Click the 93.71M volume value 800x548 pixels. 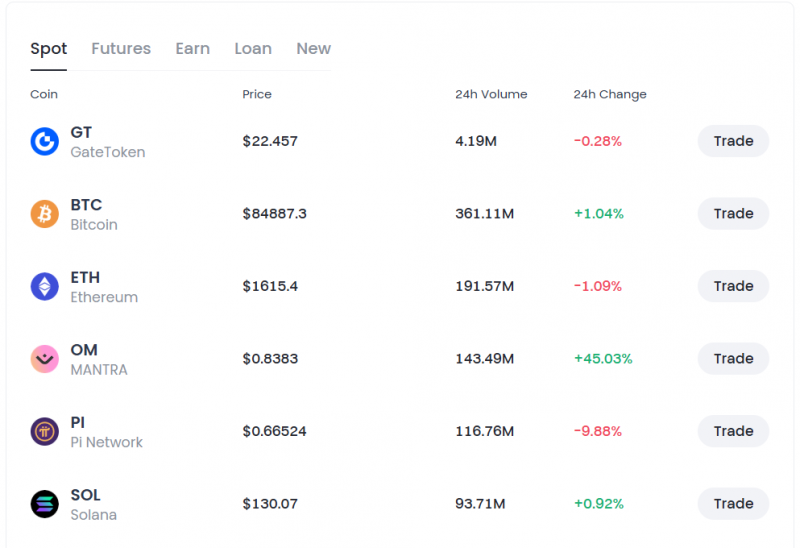(x=480, y=503)
